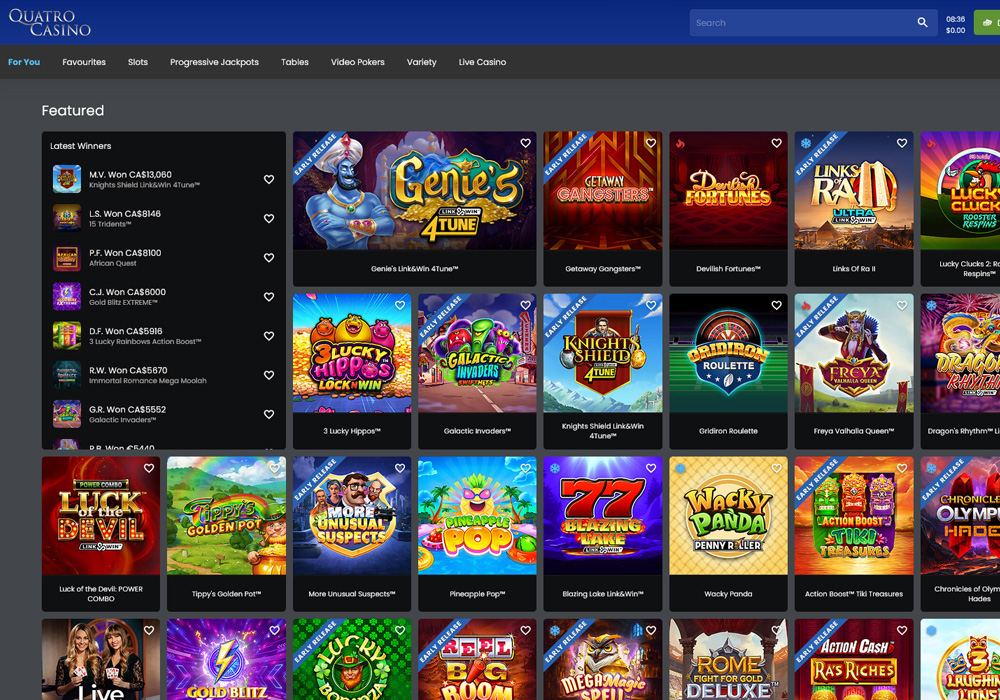This screenshot has height=700, width=1000.
Task: Heart the Action Boost Tiki Treasures tile
Action: pos(902,468)
